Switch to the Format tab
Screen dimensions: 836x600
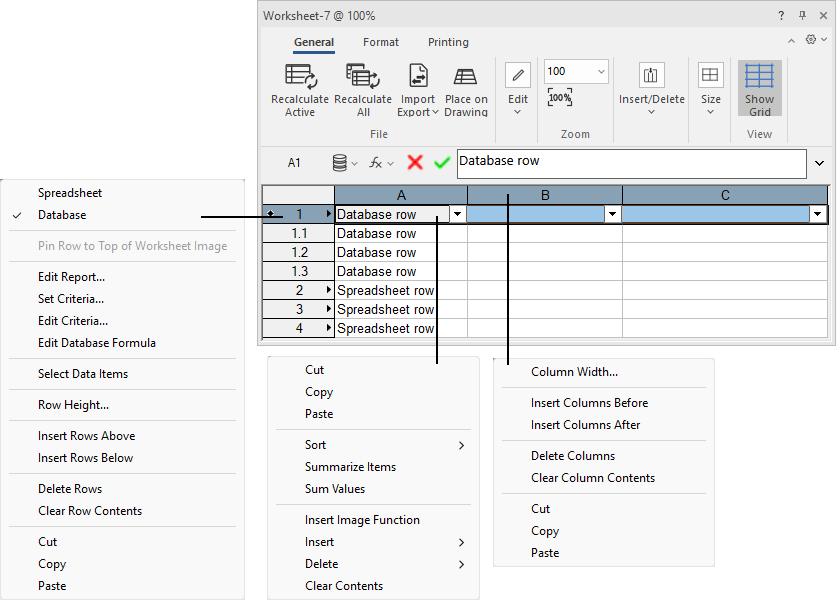381,42
